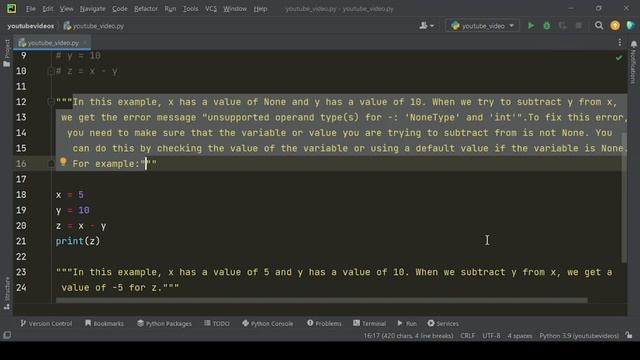Viewport: 640px width, 360px height.
Task: Open youtube_video run configuration dropdown
Action: [x=482, y=26]
